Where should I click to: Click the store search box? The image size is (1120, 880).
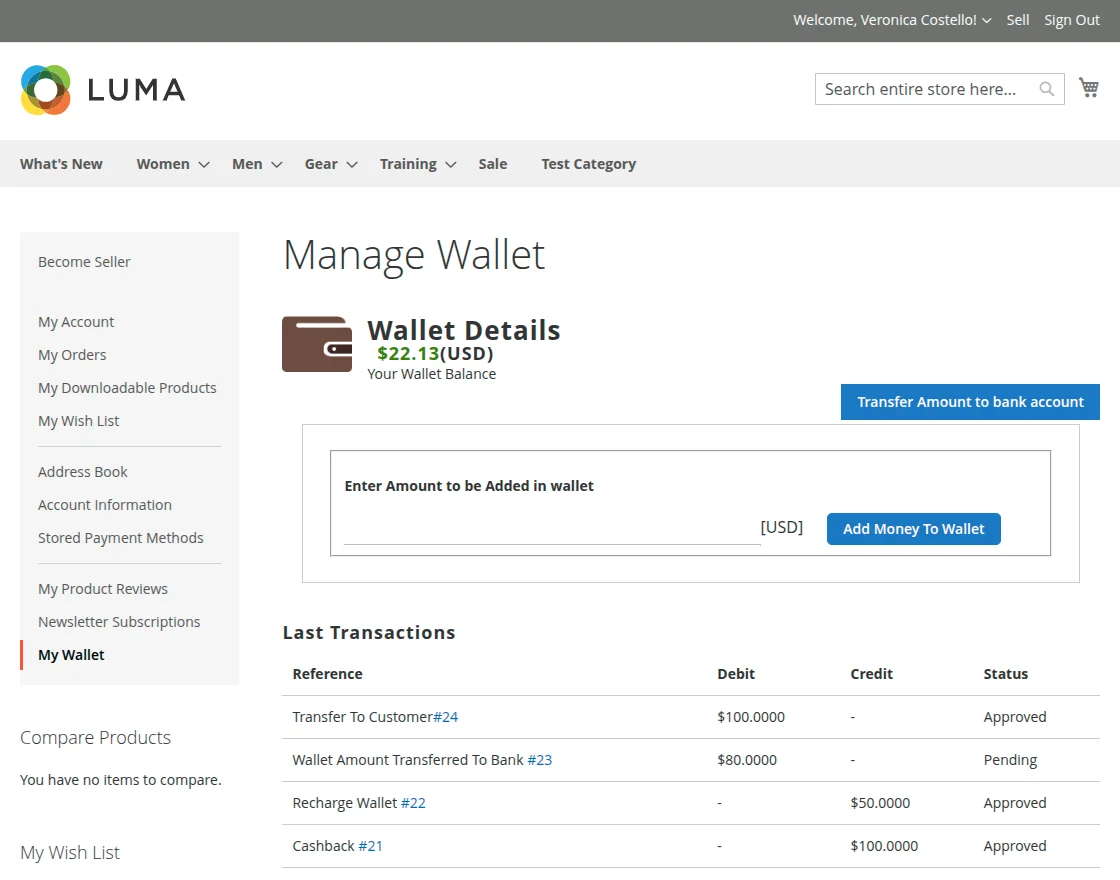click(x=920, y=89)
